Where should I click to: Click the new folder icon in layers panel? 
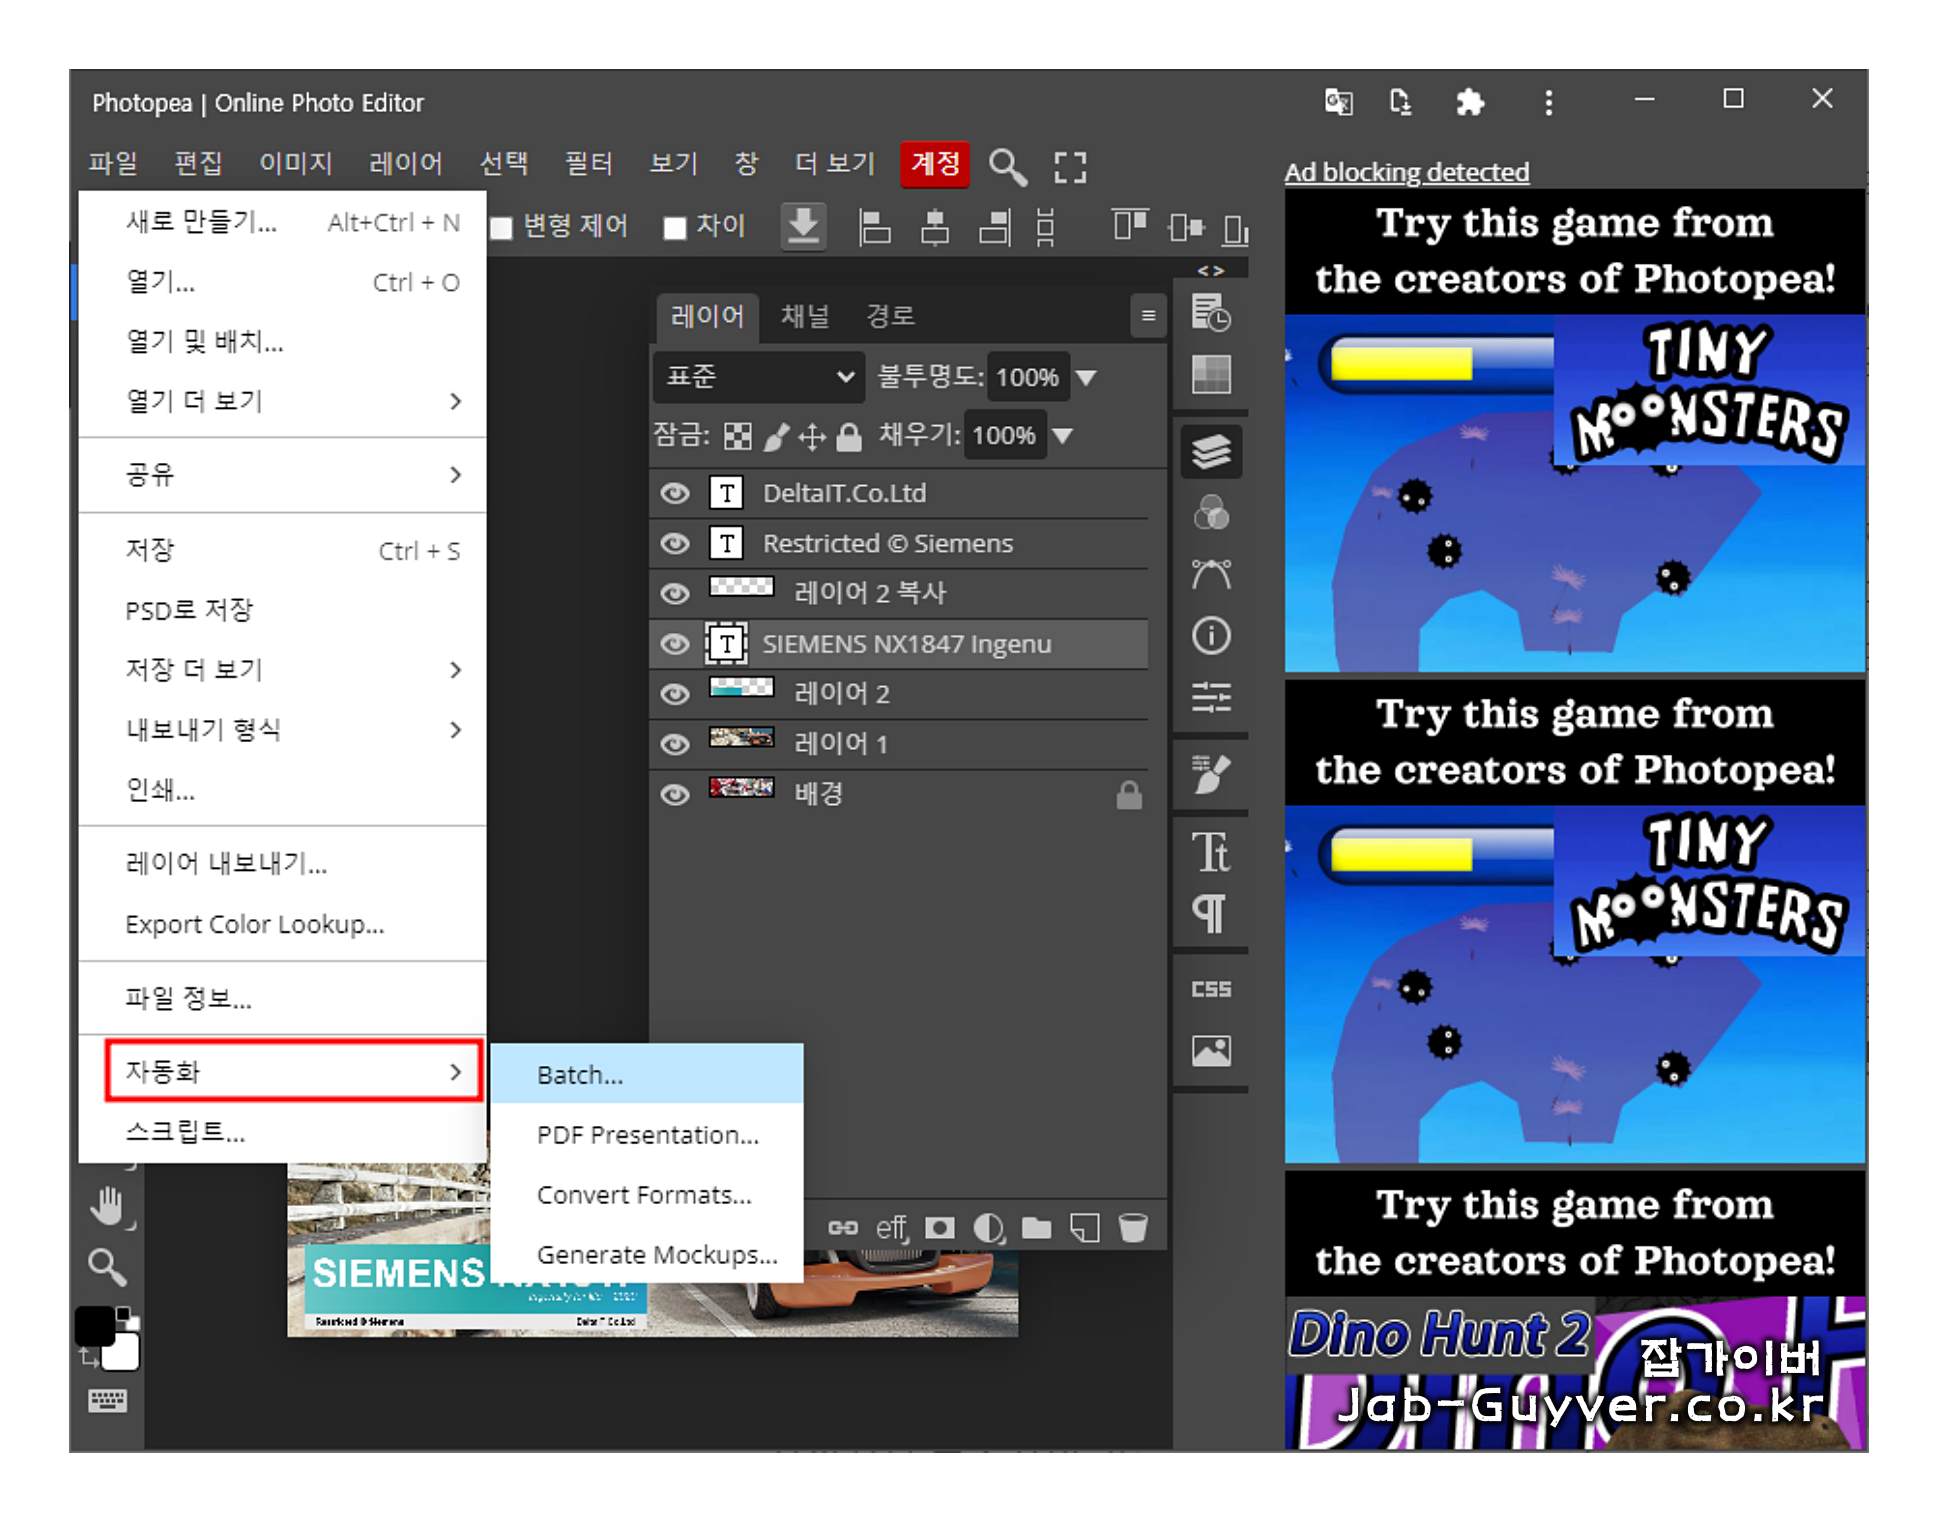pos(1036,1227)
